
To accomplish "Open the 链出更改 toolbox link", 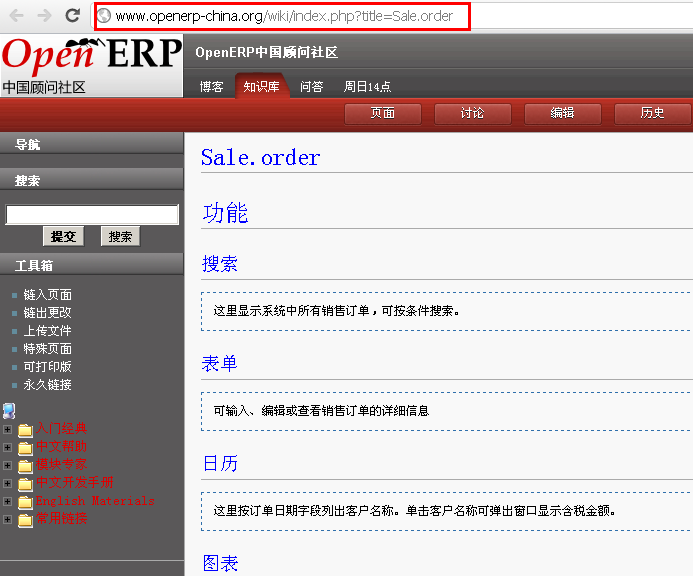I will pos(48,313).
